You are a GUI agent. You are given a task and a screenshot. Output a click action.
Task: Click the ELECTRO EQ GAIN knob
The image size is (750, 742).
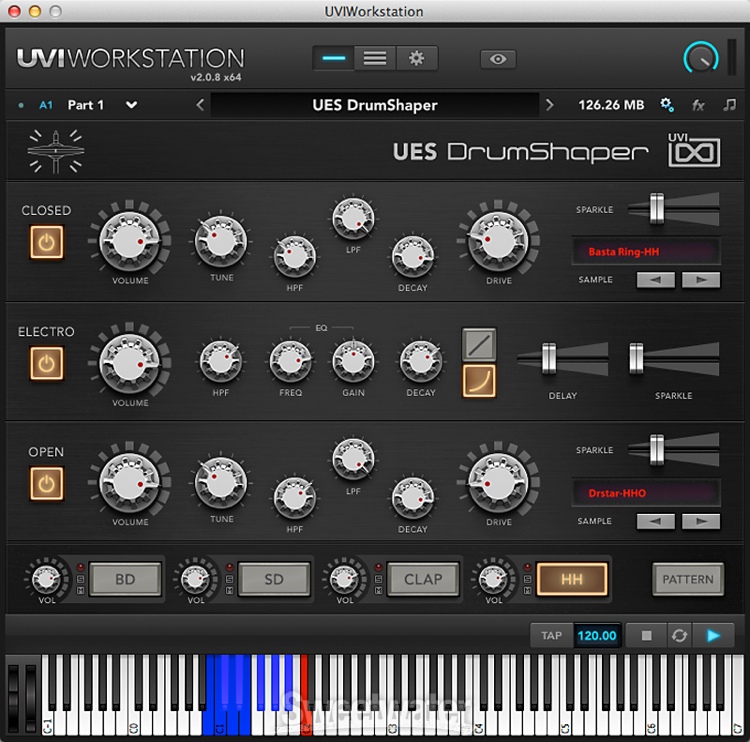[x=353, y=361]
